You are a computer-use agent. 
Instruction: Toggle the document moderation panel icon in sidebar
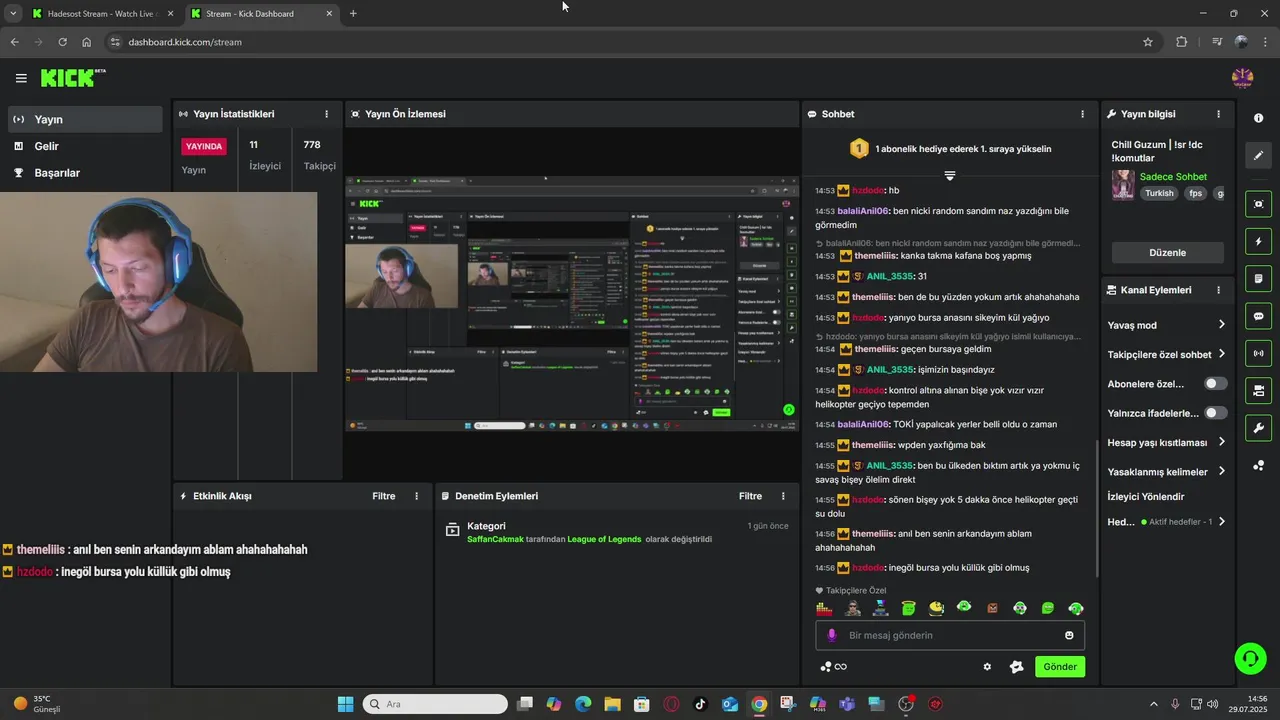(x=1258, y=278)
